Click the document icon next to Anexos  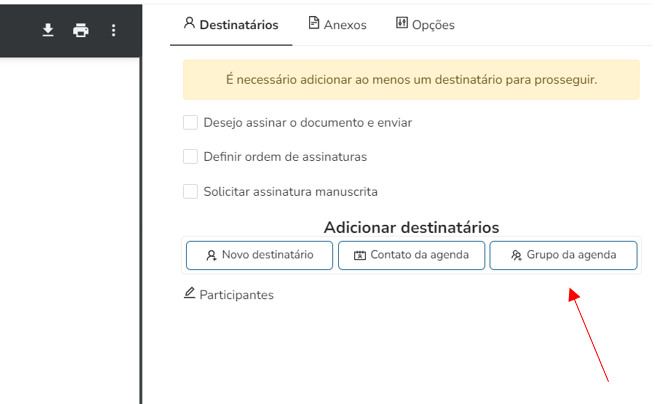[x=314, y=23]
